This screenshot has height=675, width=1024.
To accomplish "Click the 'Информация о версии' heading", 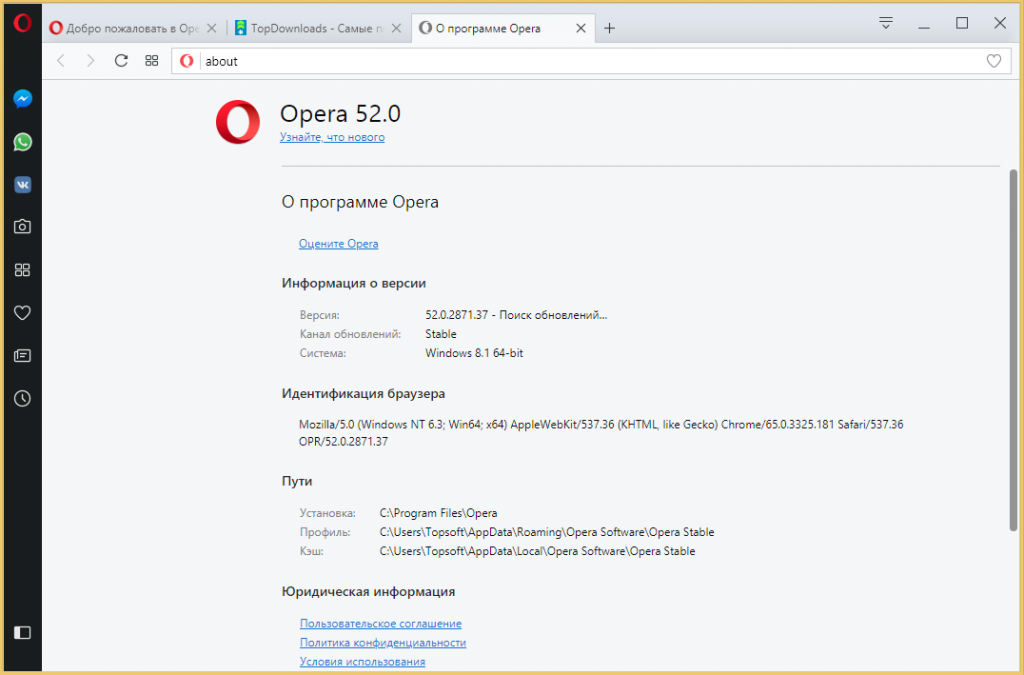I will click(354, 283).
